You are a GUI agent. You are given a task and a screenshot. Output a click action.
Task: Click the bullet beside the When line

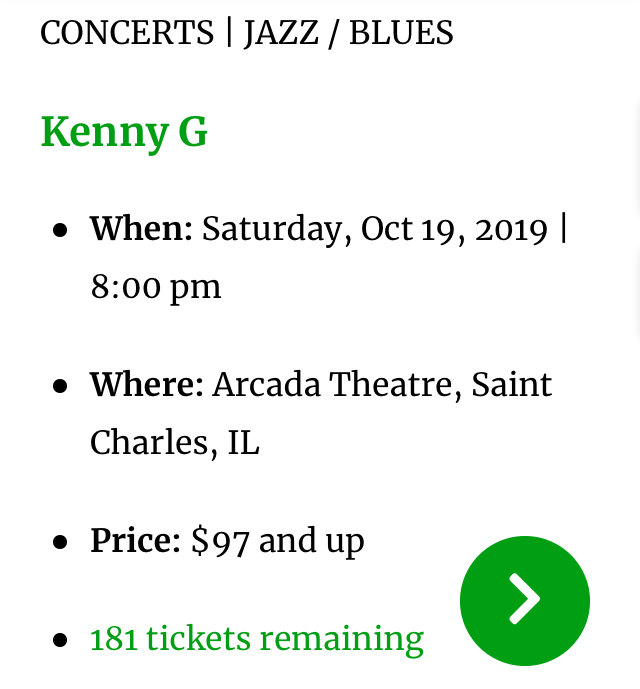[x=61, y=230]
